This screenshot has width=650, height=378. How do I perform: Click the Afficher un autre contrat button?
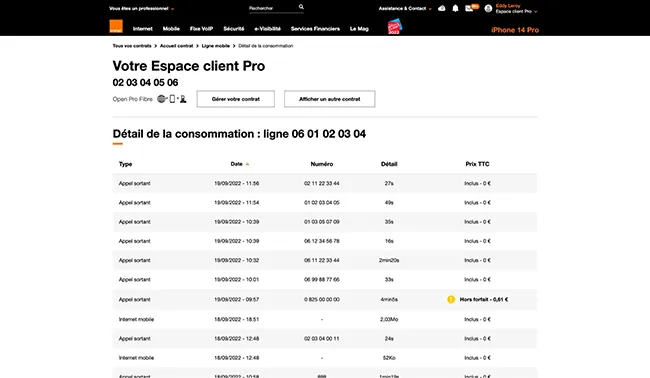click(330, 99)
